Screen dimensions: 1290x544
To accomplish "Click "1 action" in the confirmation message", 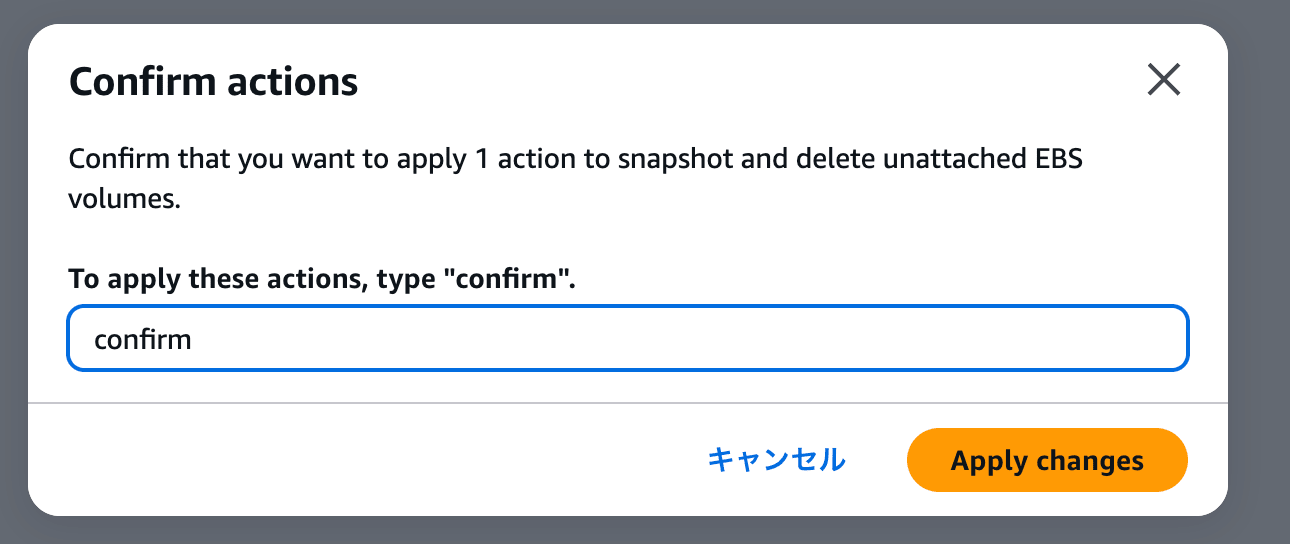I will pos(525,160).
